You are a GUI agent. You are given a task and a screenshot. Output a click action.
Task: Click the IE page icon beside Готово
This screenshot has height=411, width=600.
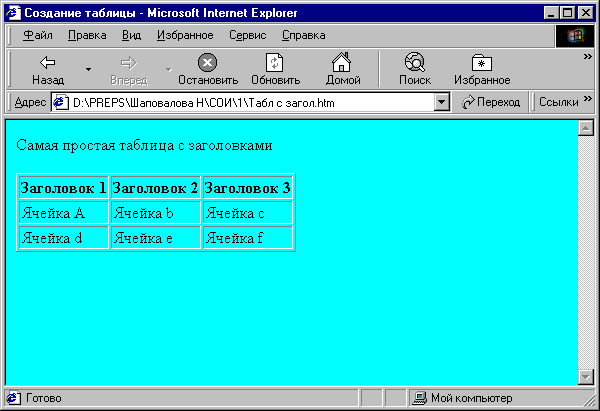click(x=13, y=398)
